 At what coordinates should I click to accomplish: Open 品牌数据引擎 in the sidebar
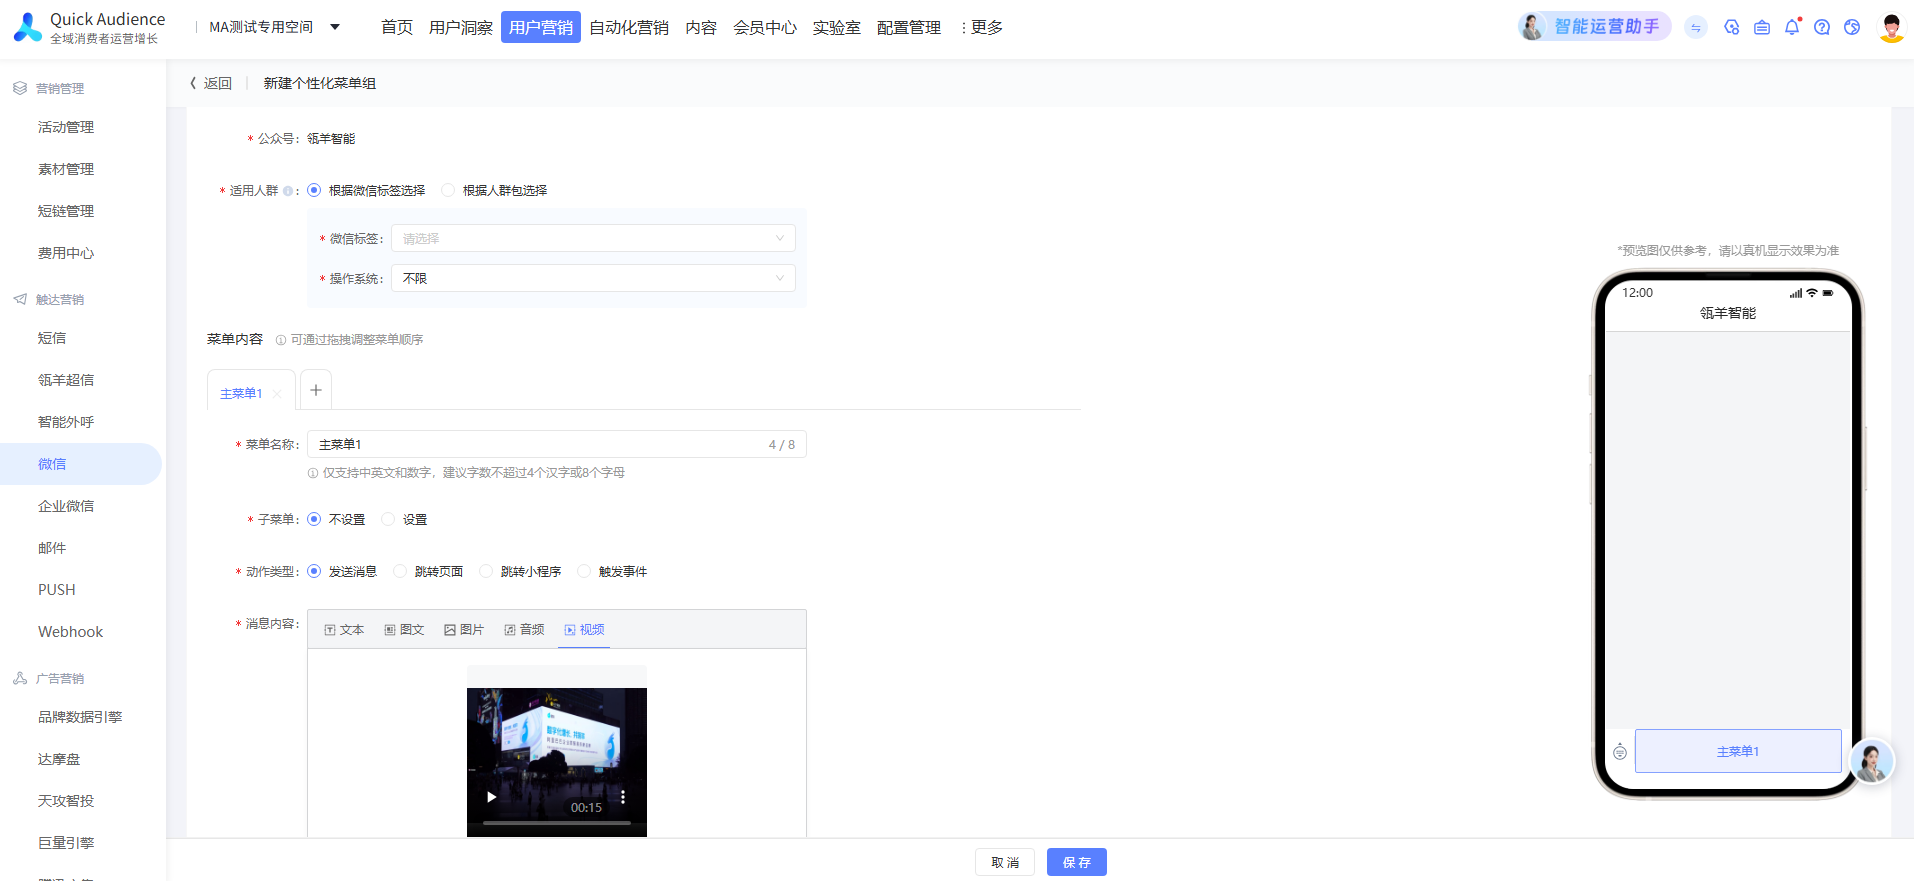(80, 717)
